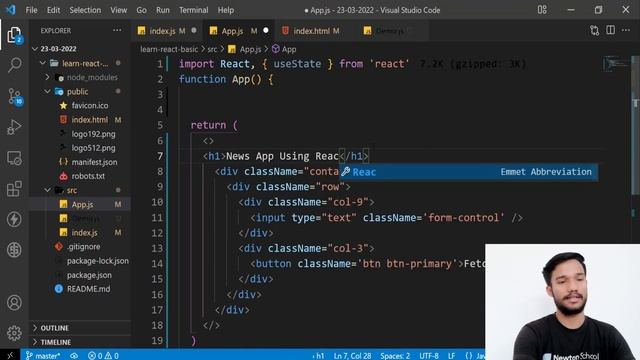Screen dimensions: 640x360
Task: Select UTF-8 encoding indicator
Action: (x=429, y=356)
